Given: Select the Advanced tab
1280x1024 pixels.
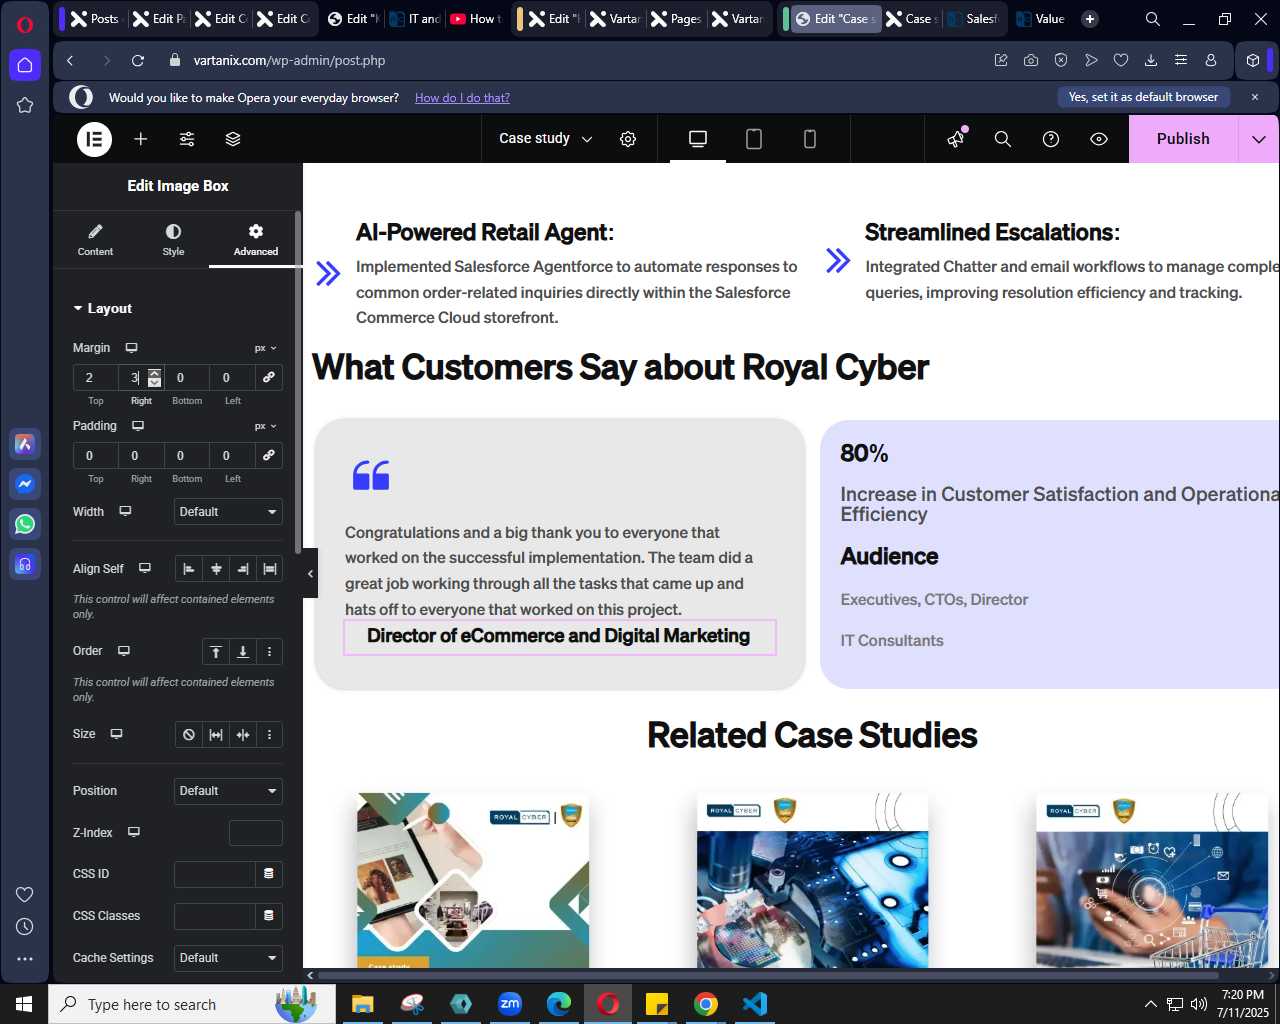Looking at the screenshot, I should click(256, 240).
